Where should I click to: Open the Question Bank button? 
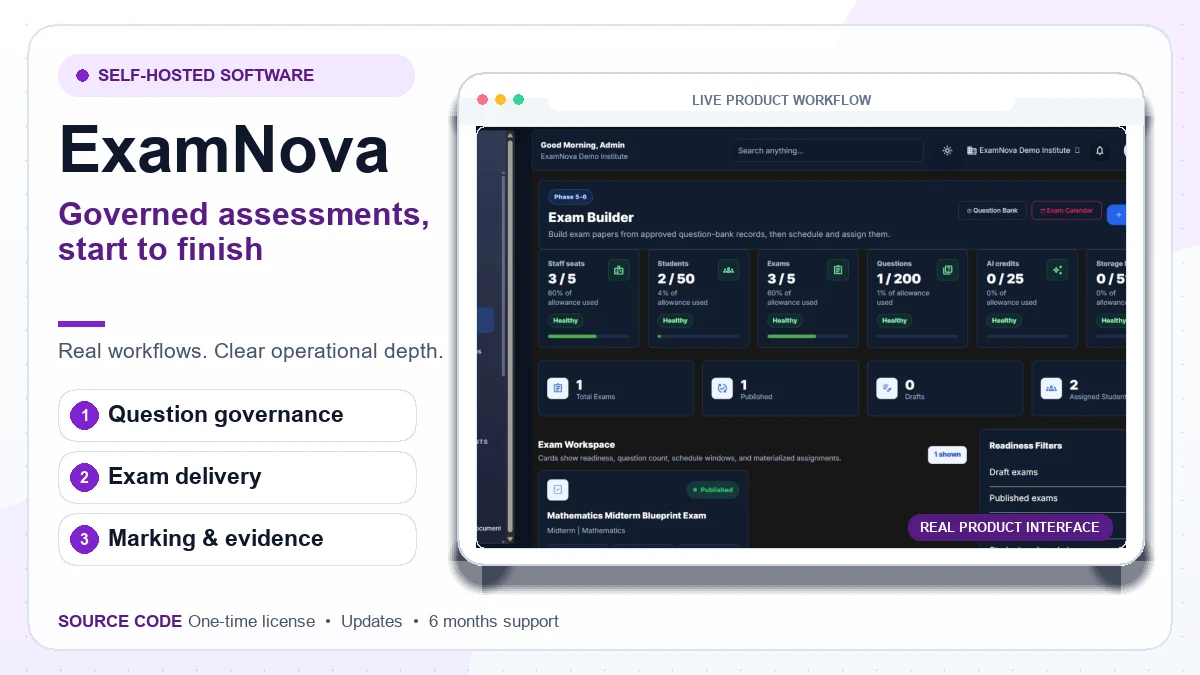(x=992, y=211)
